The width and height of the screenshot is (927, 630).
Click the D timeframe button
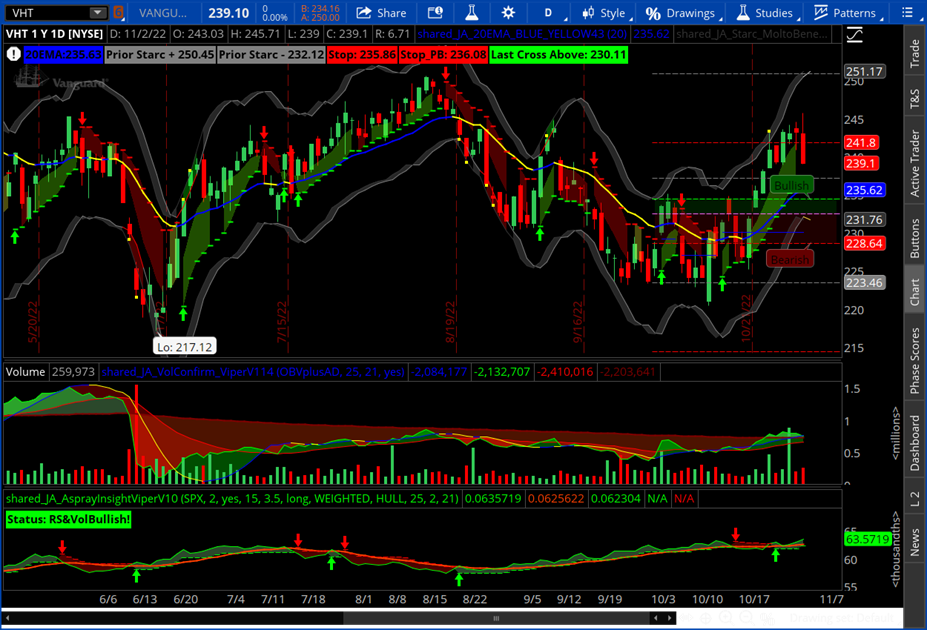547,13
